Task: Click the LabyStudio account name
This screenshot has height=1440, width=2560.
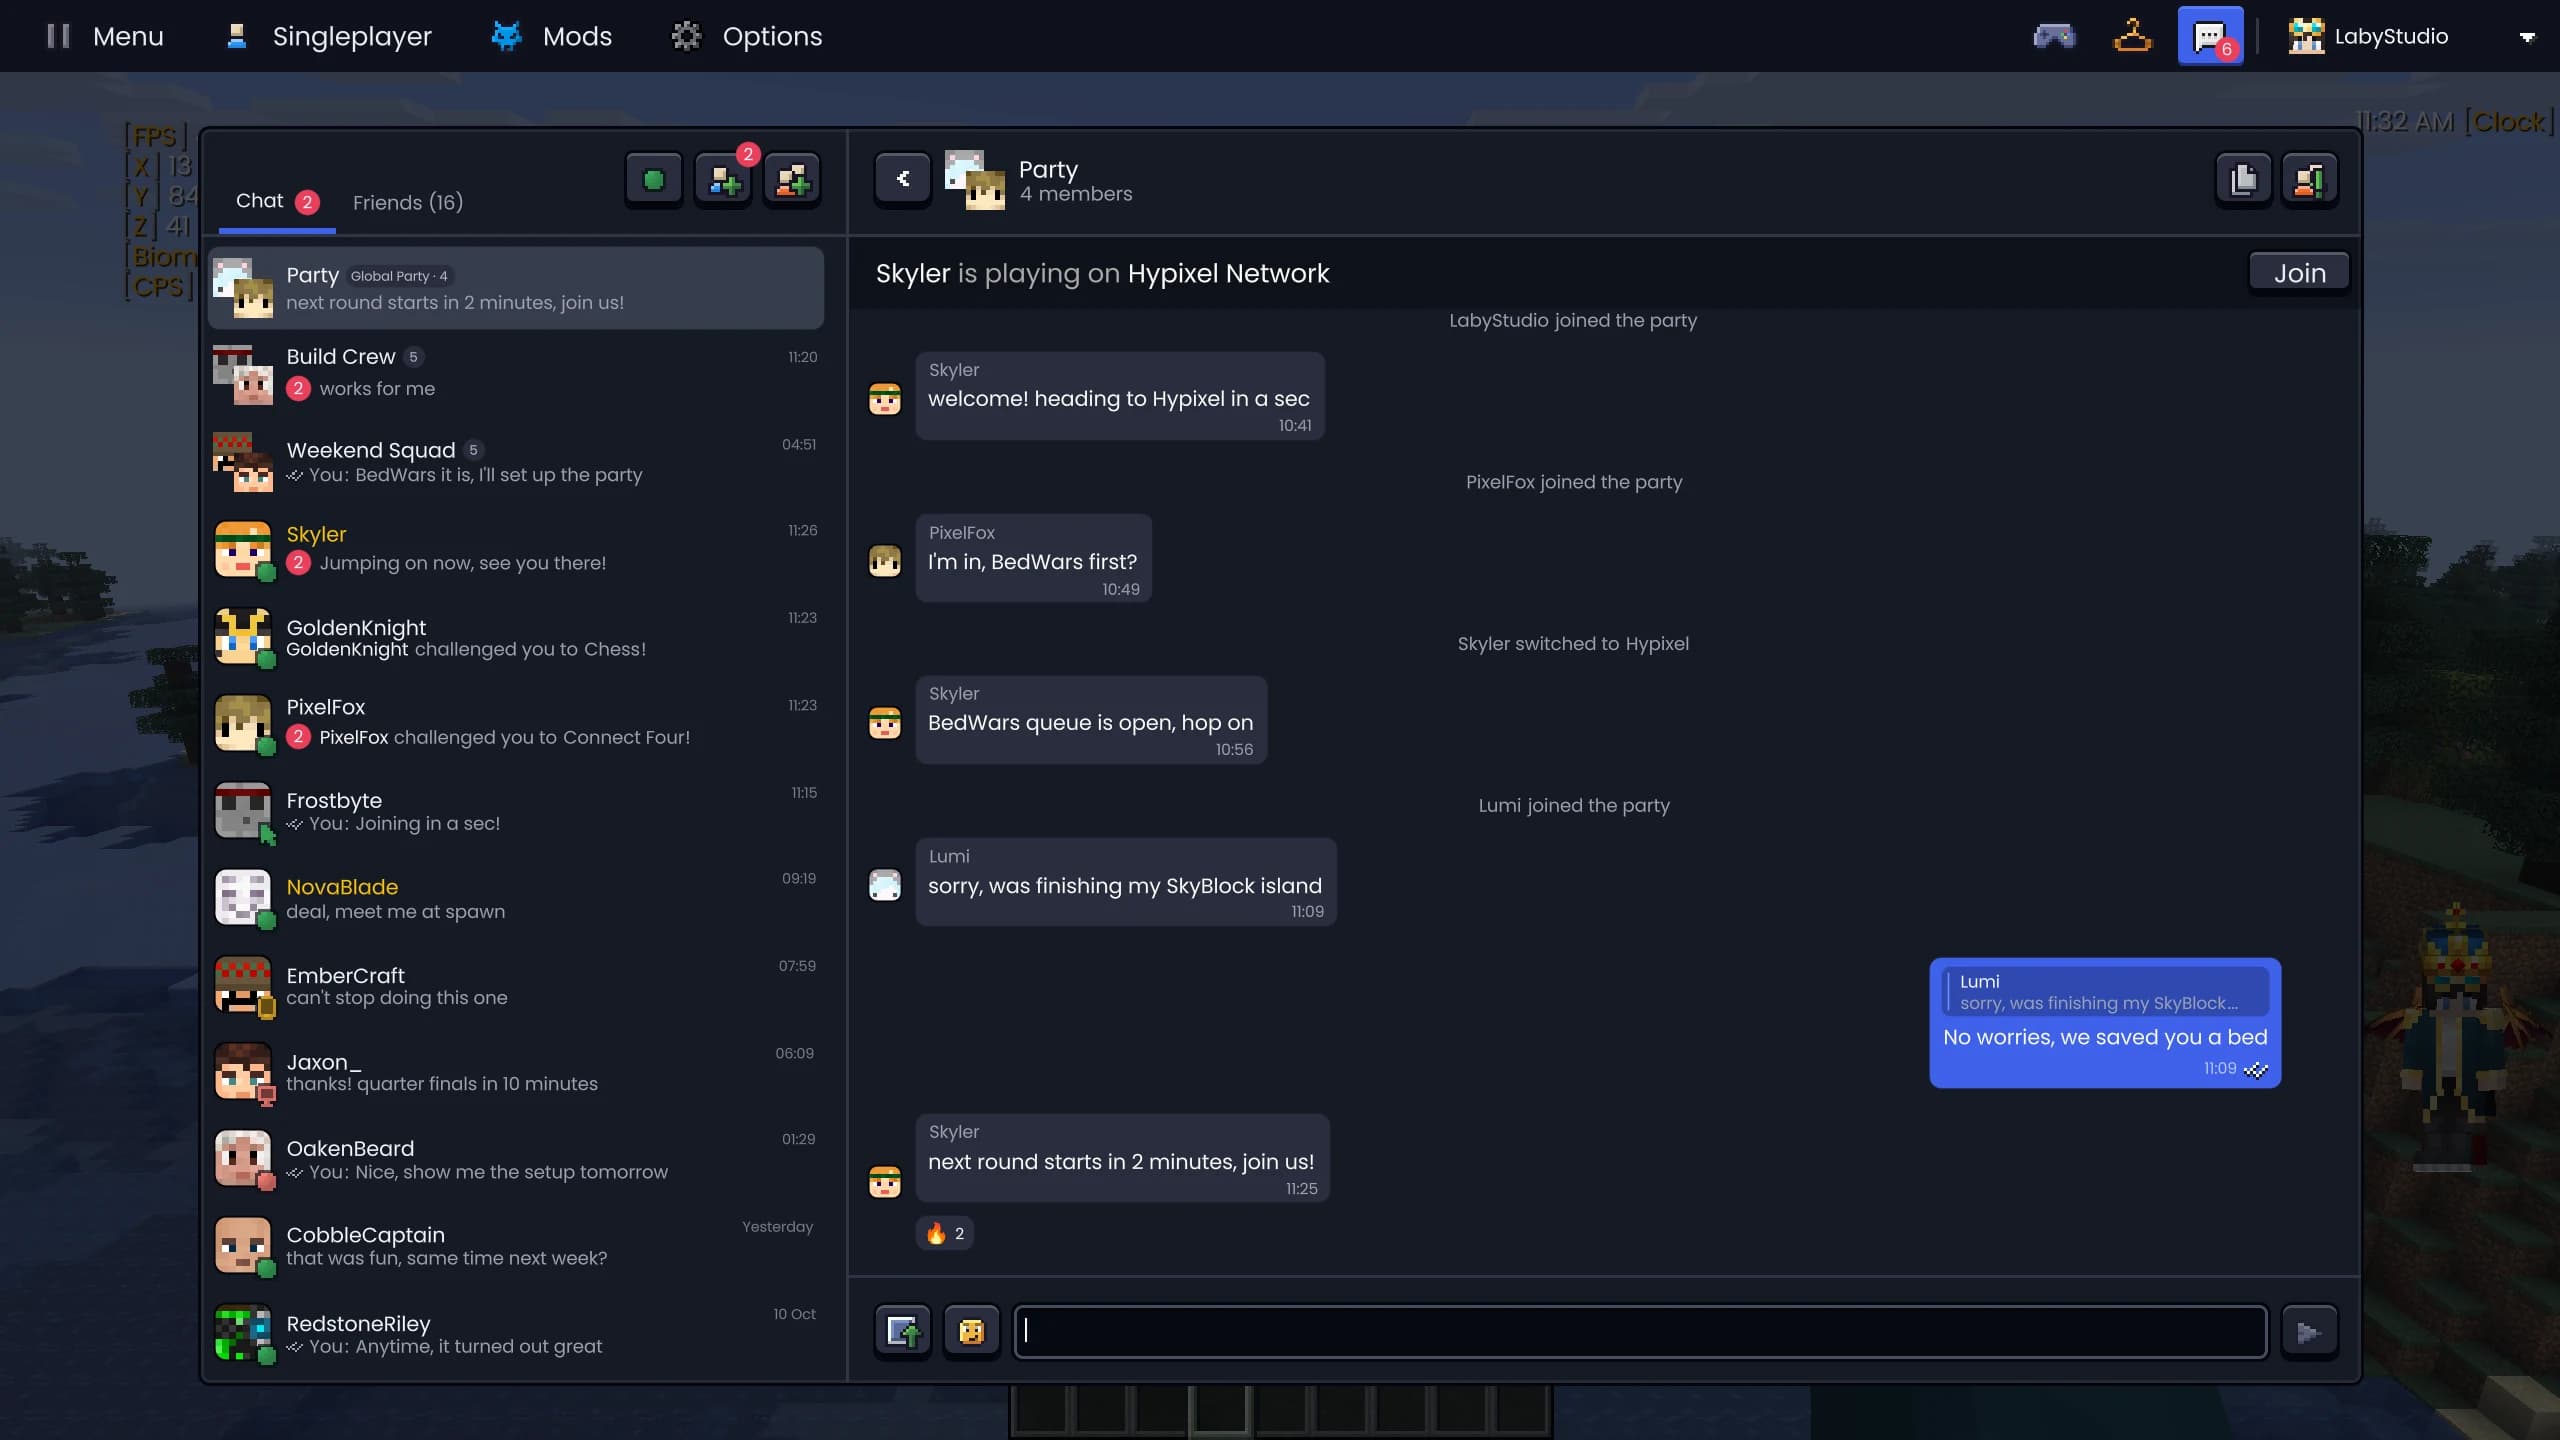Action: (2391, 36)
